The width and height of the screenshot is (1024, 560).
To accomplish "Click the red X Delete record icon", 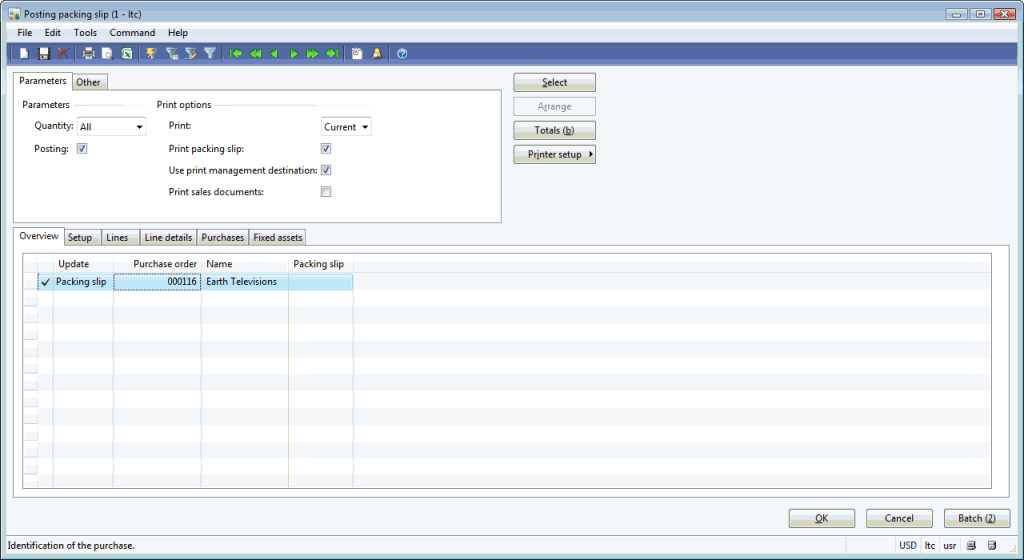I will [63, 54].
